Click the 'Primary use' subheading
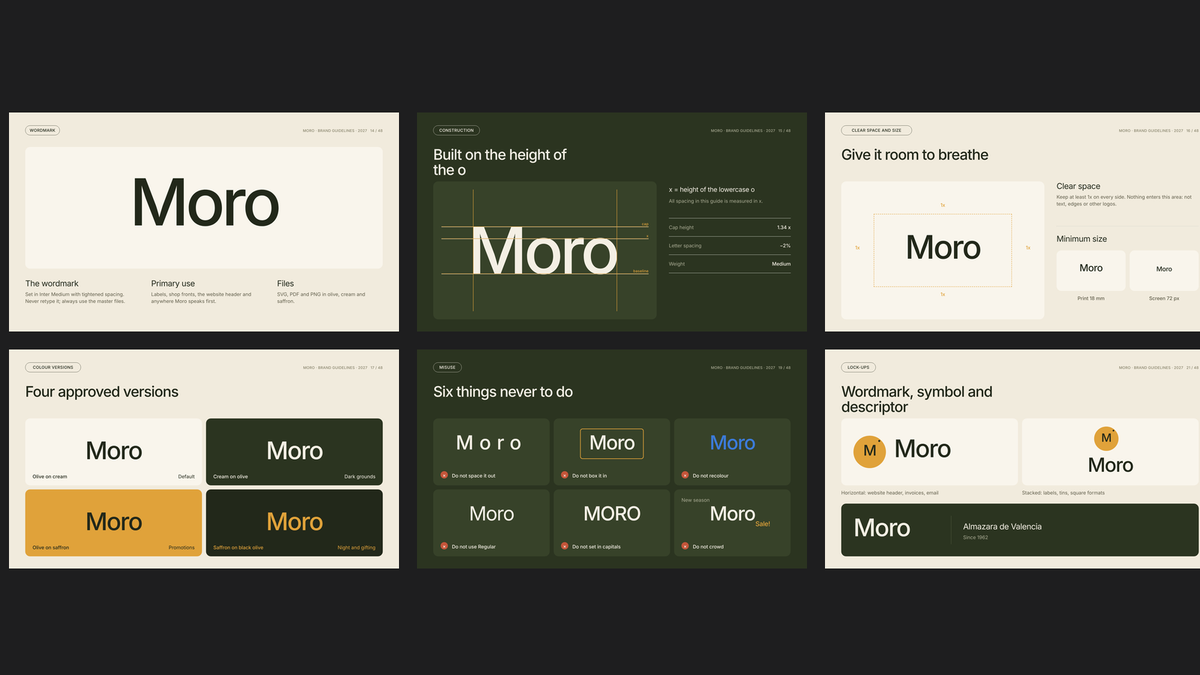 tap(173, 284)
